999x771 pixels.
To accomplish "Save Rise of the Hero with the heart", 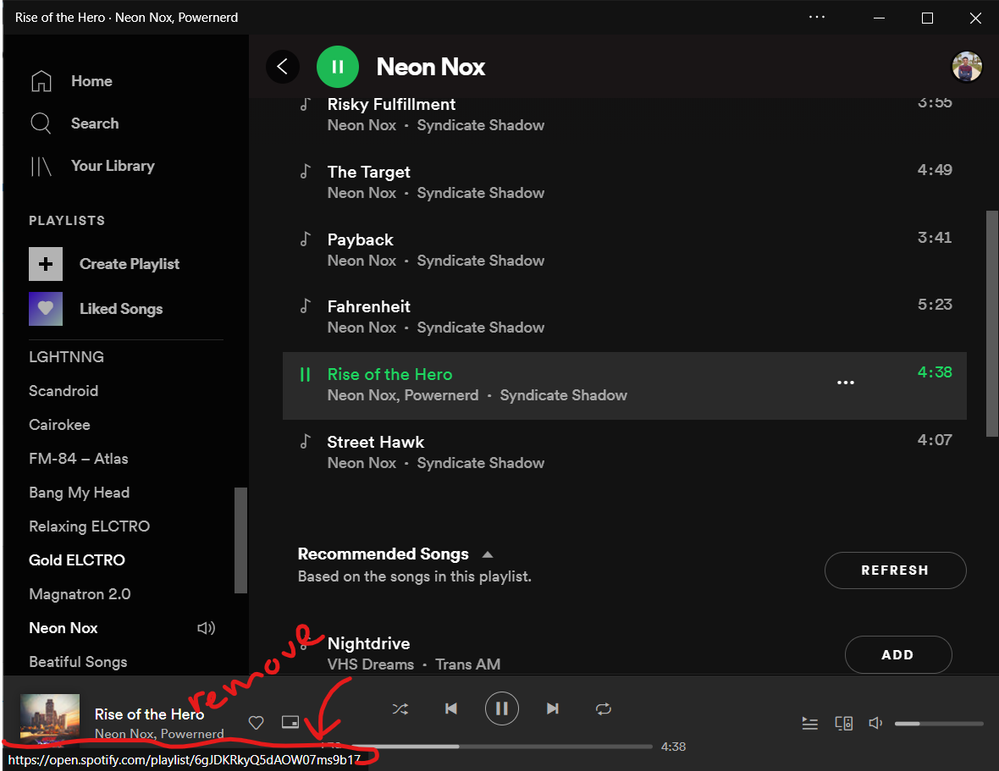I will (x=256, y=722).
